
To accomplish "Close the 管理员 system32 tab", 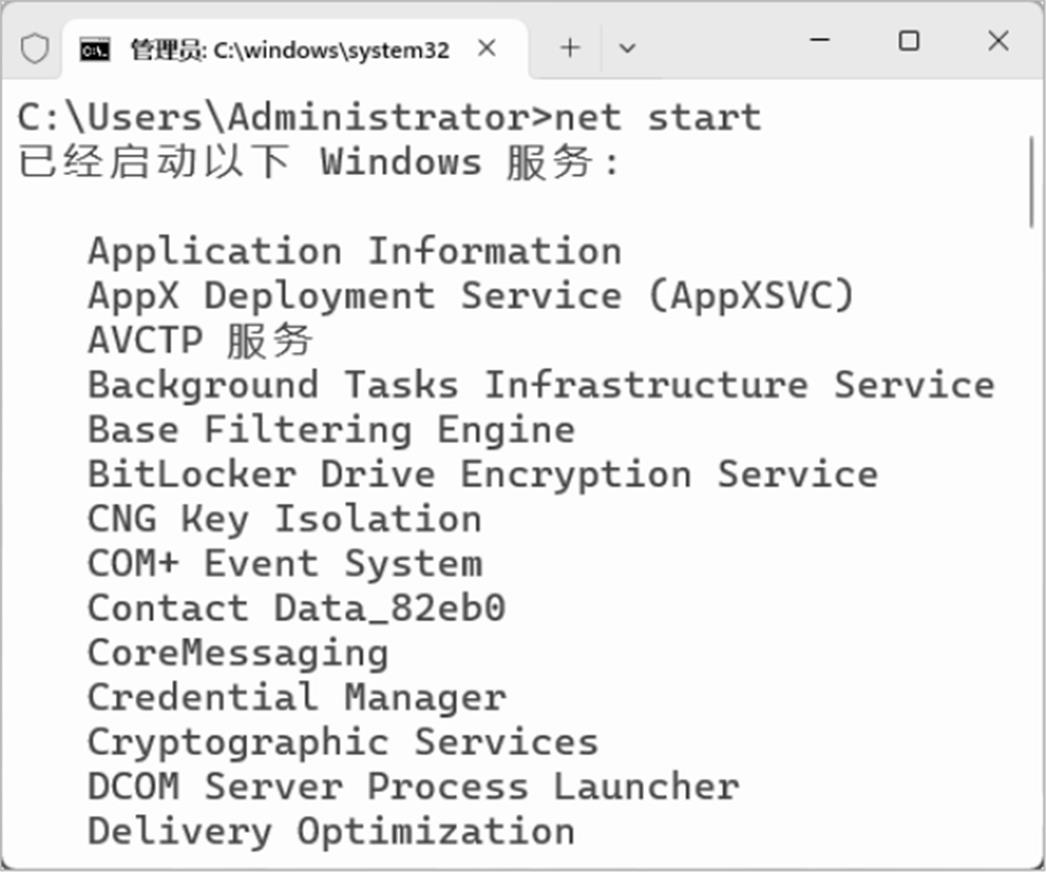I will coord(487,48).
